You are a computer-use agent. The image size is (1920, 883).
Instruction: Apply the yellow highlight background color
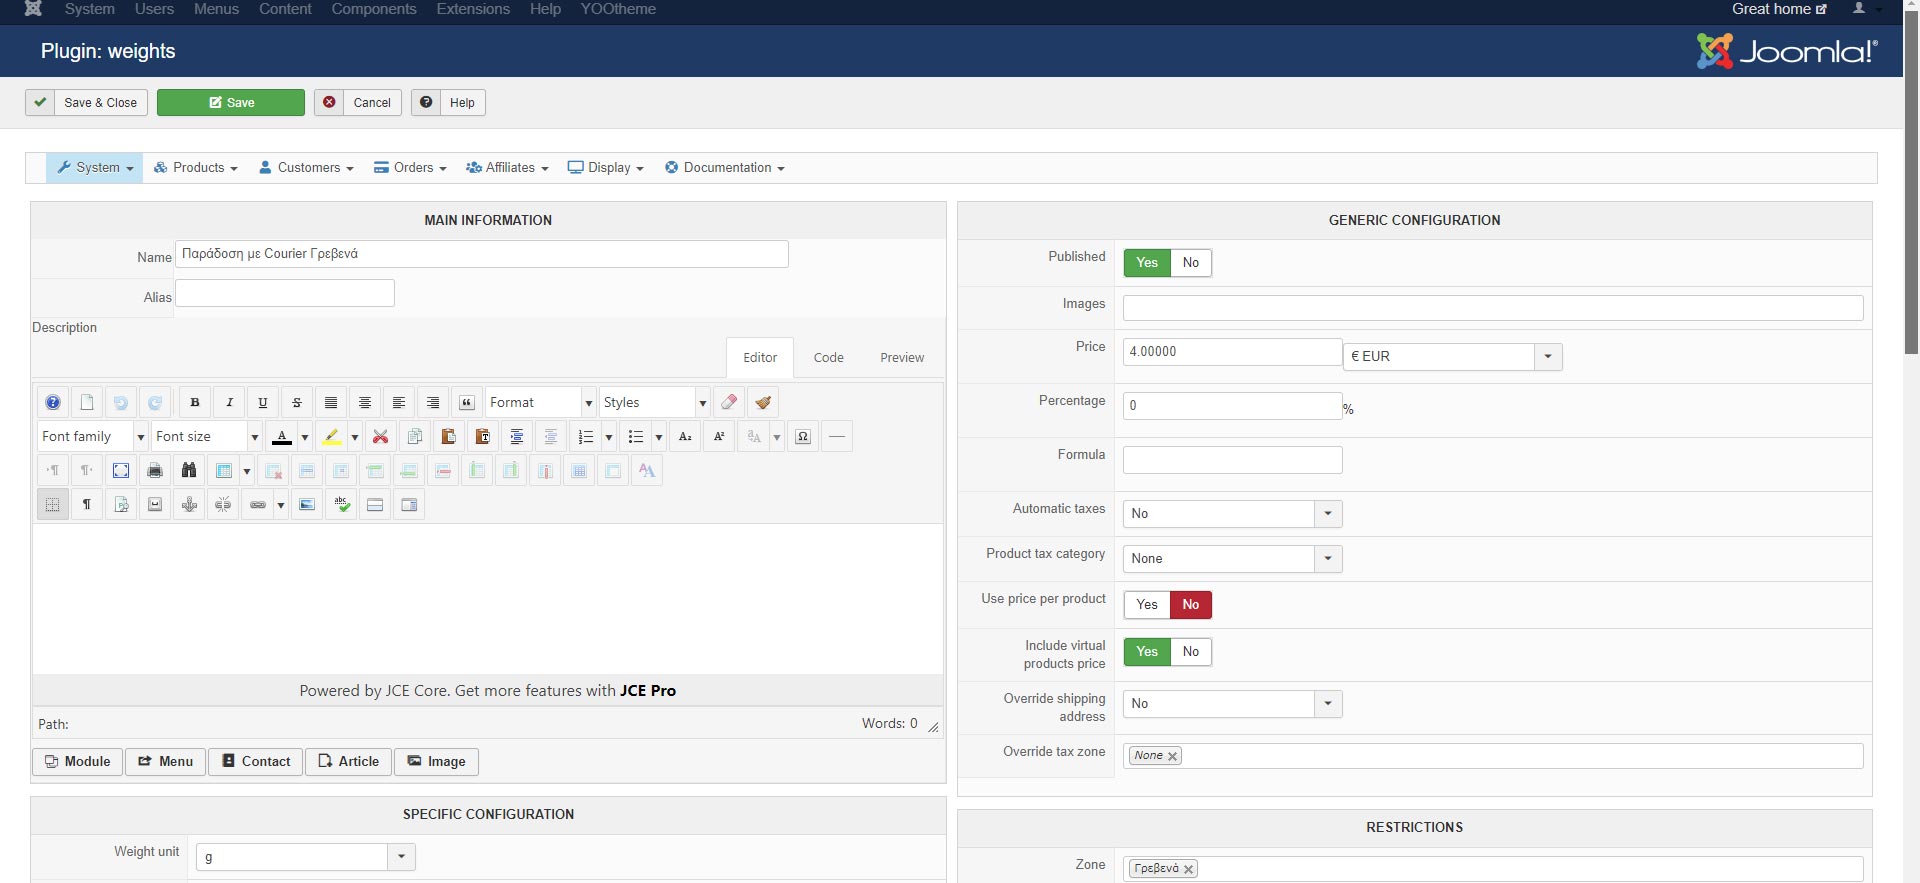[x=332, y=436]
